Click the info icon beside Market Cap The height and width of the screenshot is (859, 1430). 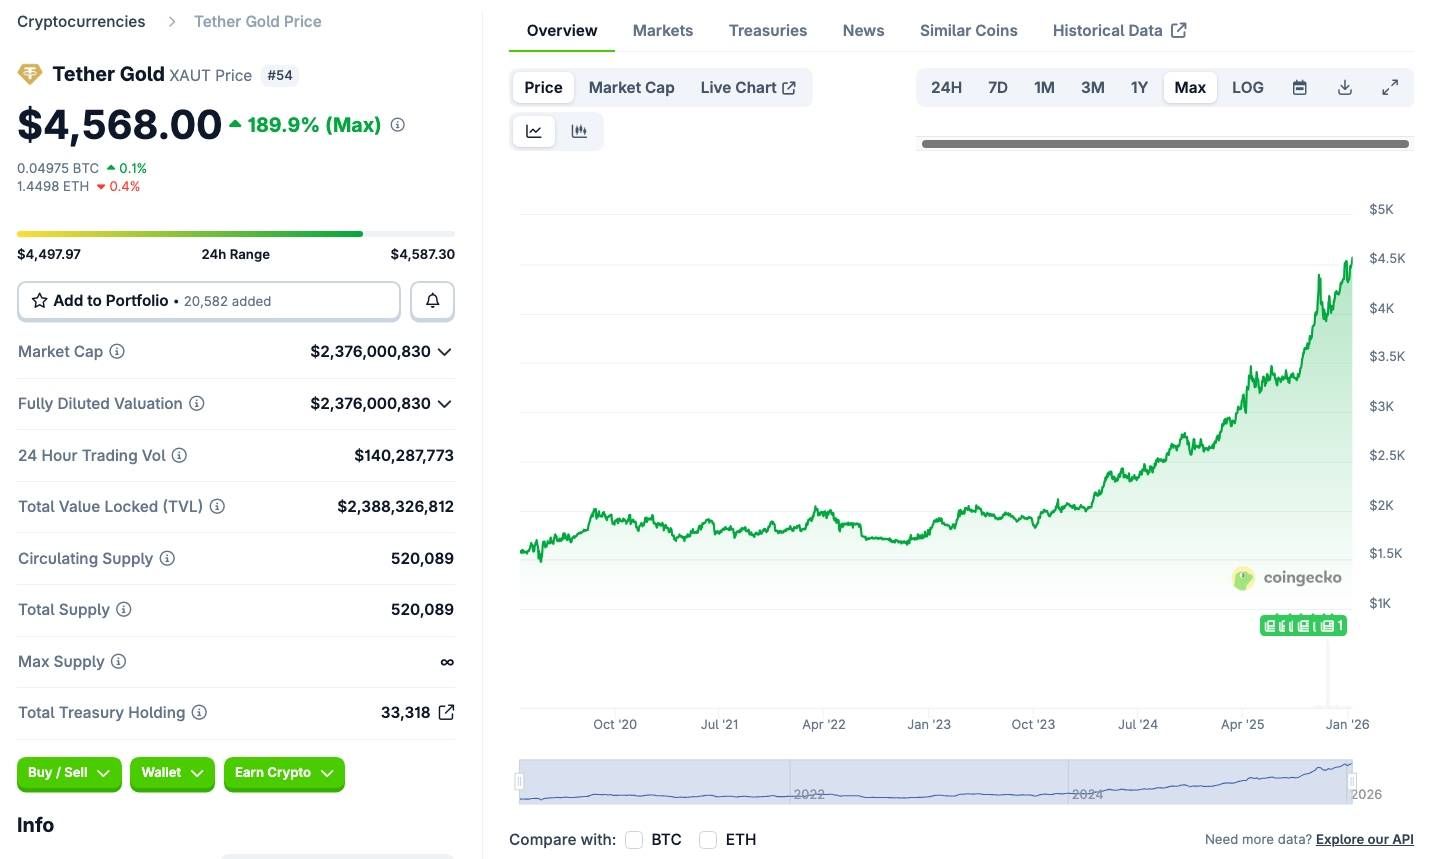[x=117, y=351]
